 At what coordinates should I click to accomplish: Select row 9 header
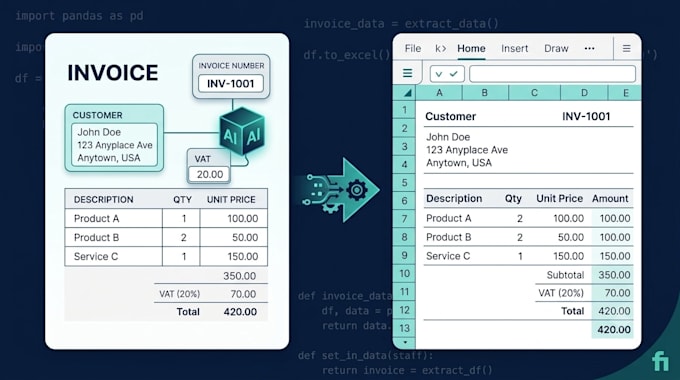point(404,256)
